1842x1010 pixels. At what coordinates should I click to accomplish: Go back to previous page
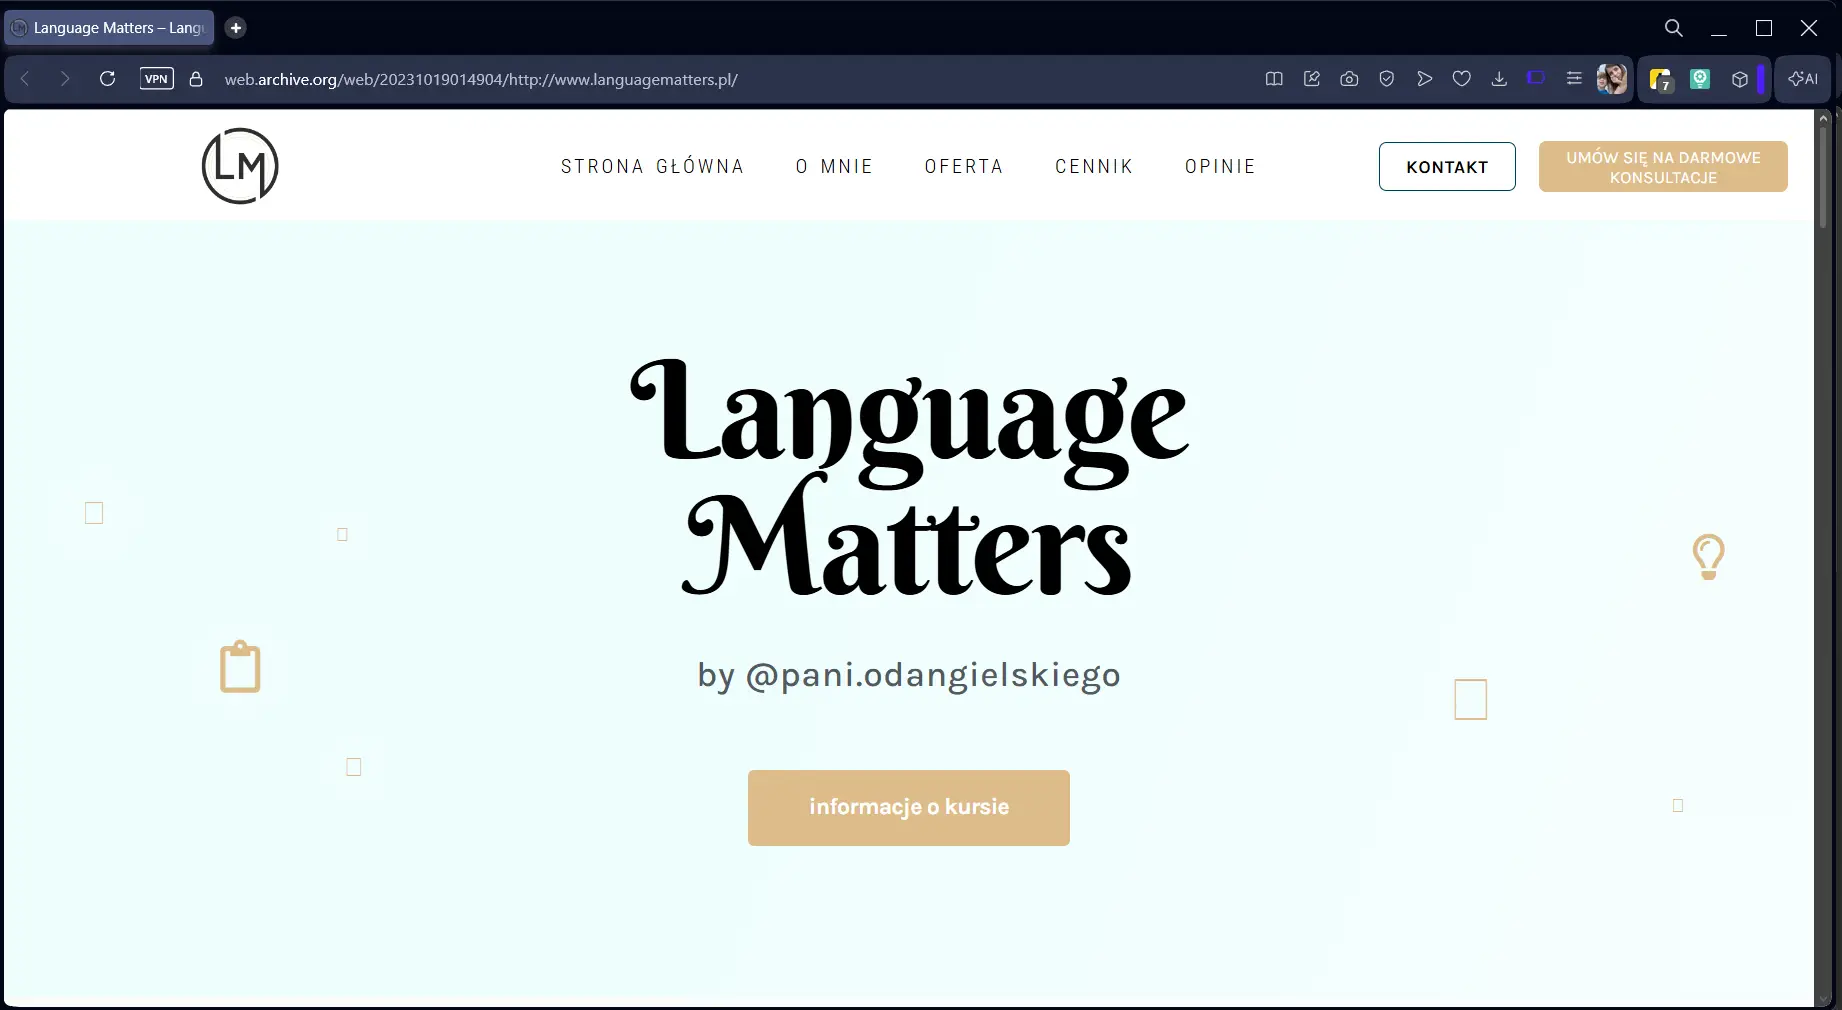tap(26, 79)
